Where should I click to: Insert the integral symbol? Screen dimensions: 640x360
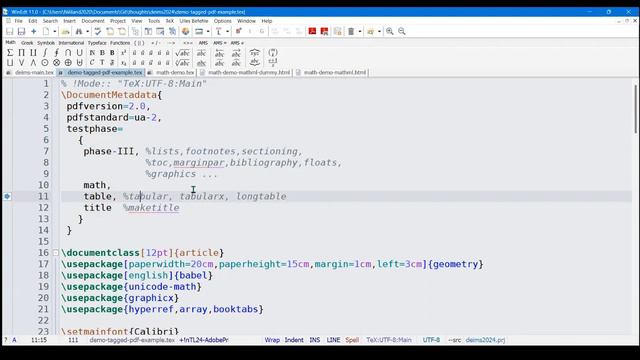(45, 53)
